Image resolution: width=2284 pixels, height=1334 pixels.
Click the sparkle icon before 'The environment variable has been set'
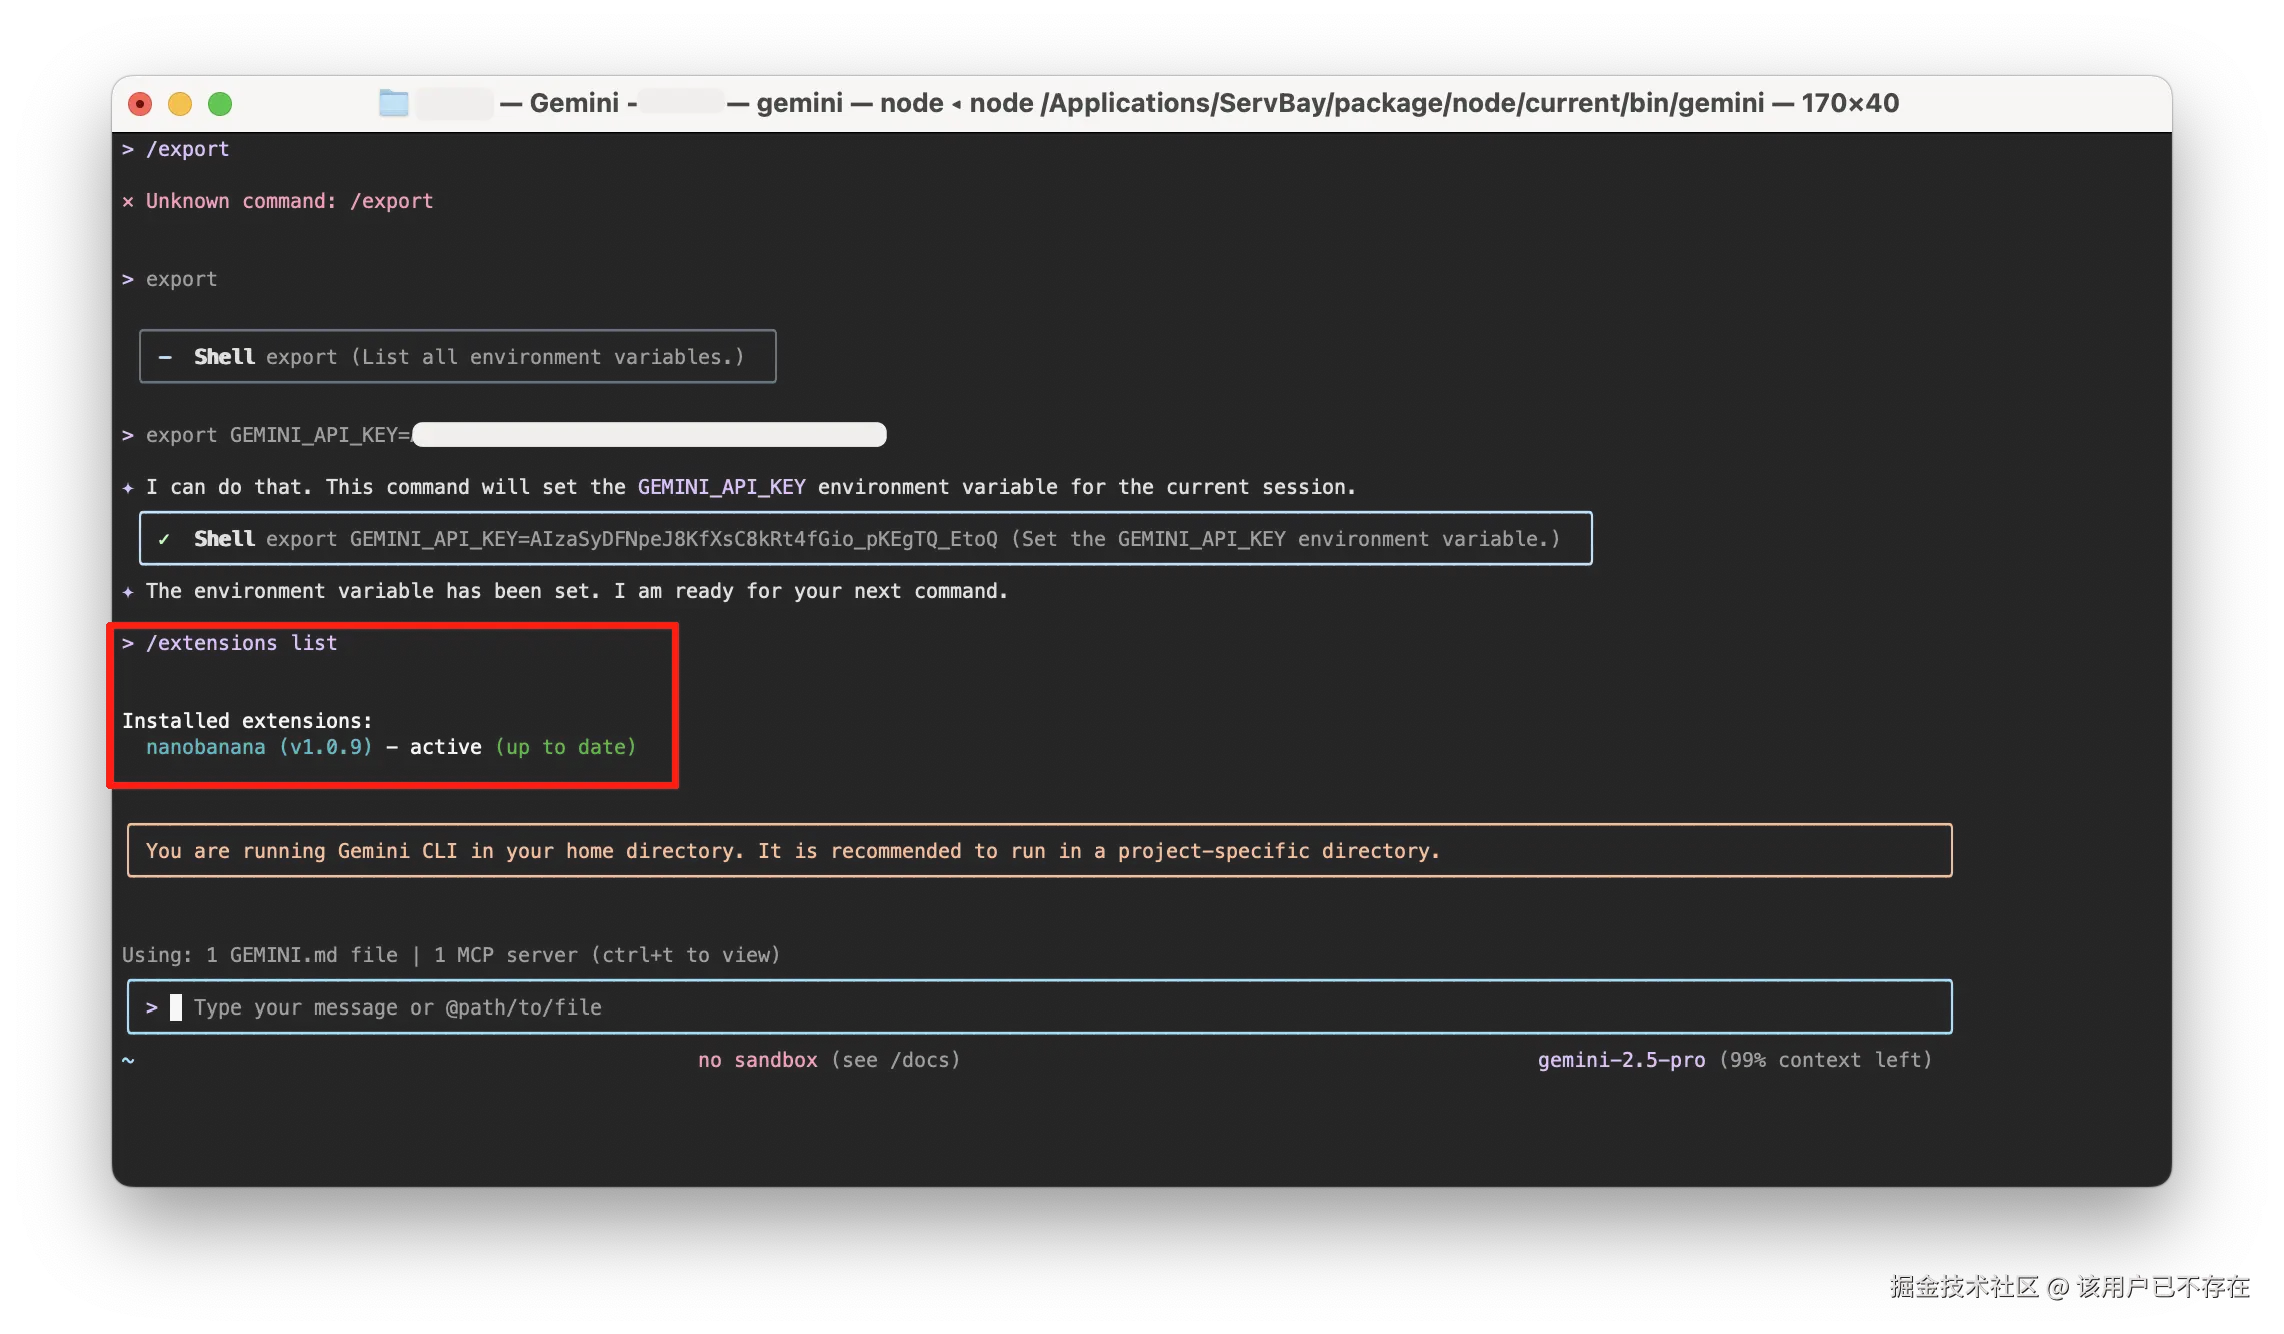point(128,592)
